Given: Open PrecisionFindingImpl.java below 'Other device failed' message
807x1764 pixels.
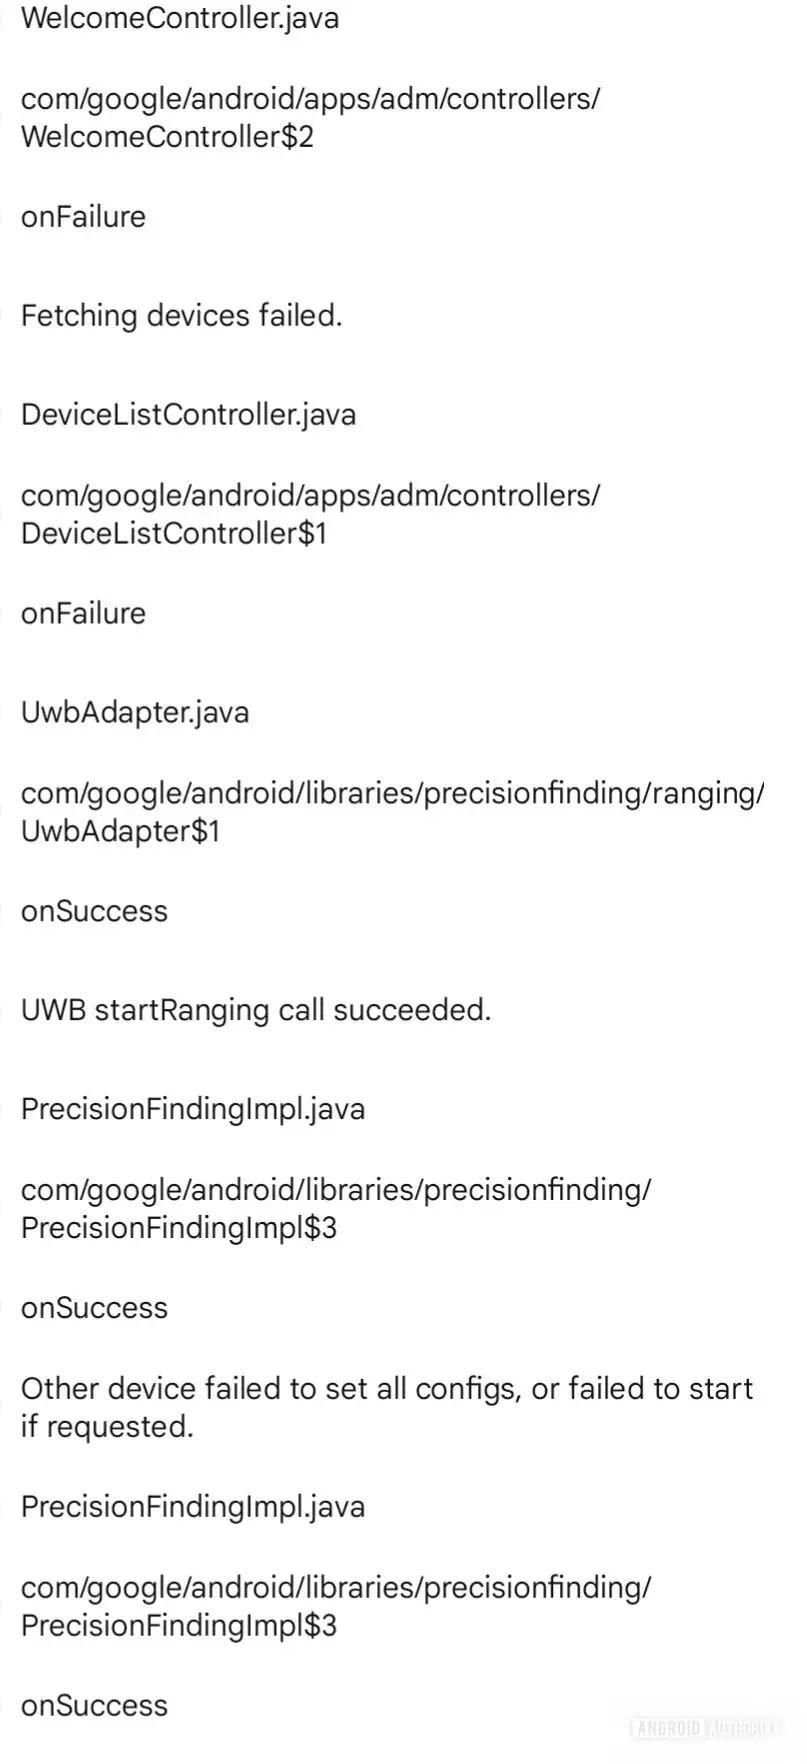Looking at the screenshot, I should 193,1506.
